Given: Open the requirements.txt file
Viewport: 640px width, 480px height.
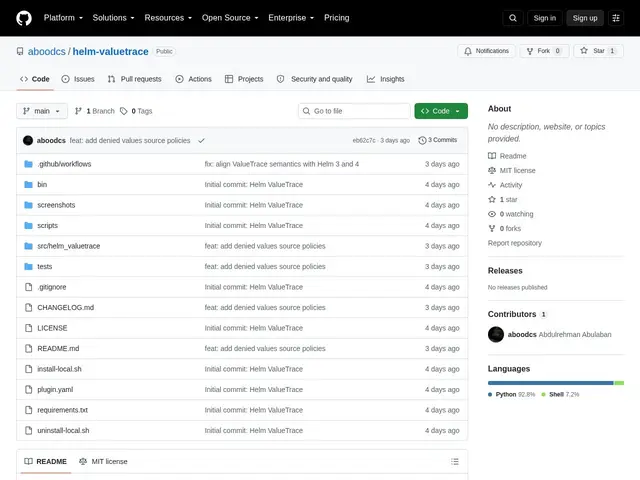Looking at the screenshot, I should point(62,410).
